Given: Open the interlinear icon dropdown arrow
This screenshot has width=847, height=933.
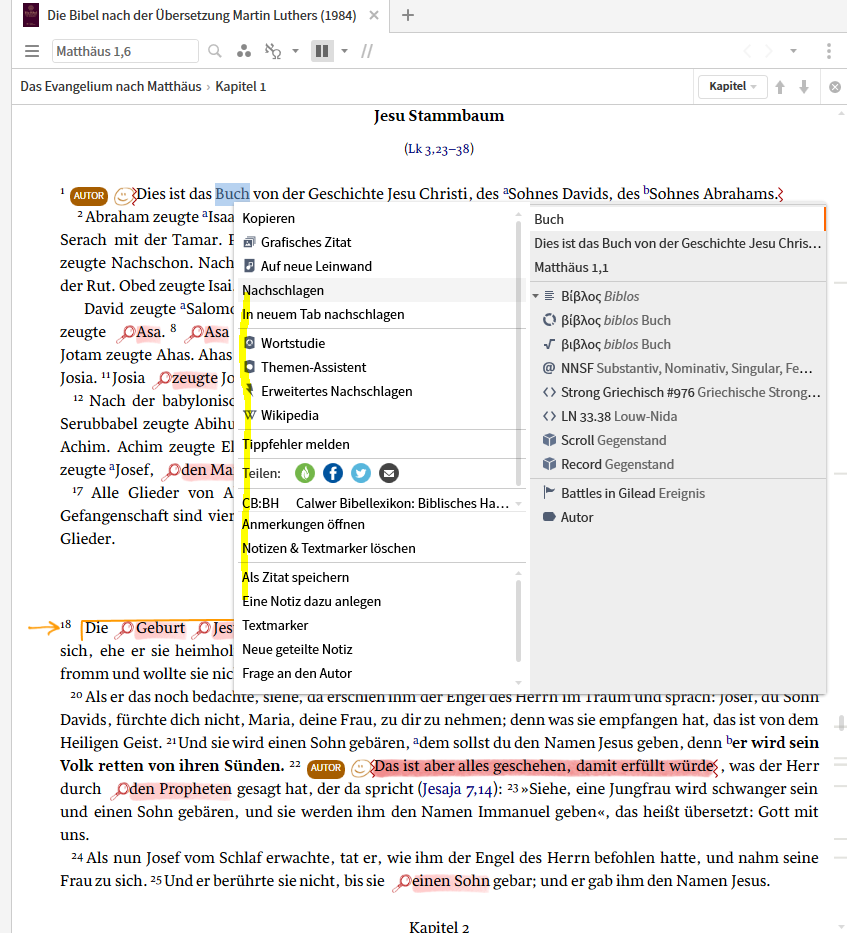Looking at the screenshot, I should [295, 51].
